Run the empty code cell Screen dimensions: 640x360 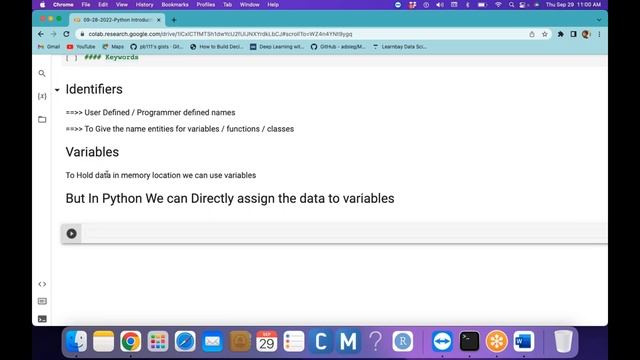pyautogui.click(x=71, y=233)
